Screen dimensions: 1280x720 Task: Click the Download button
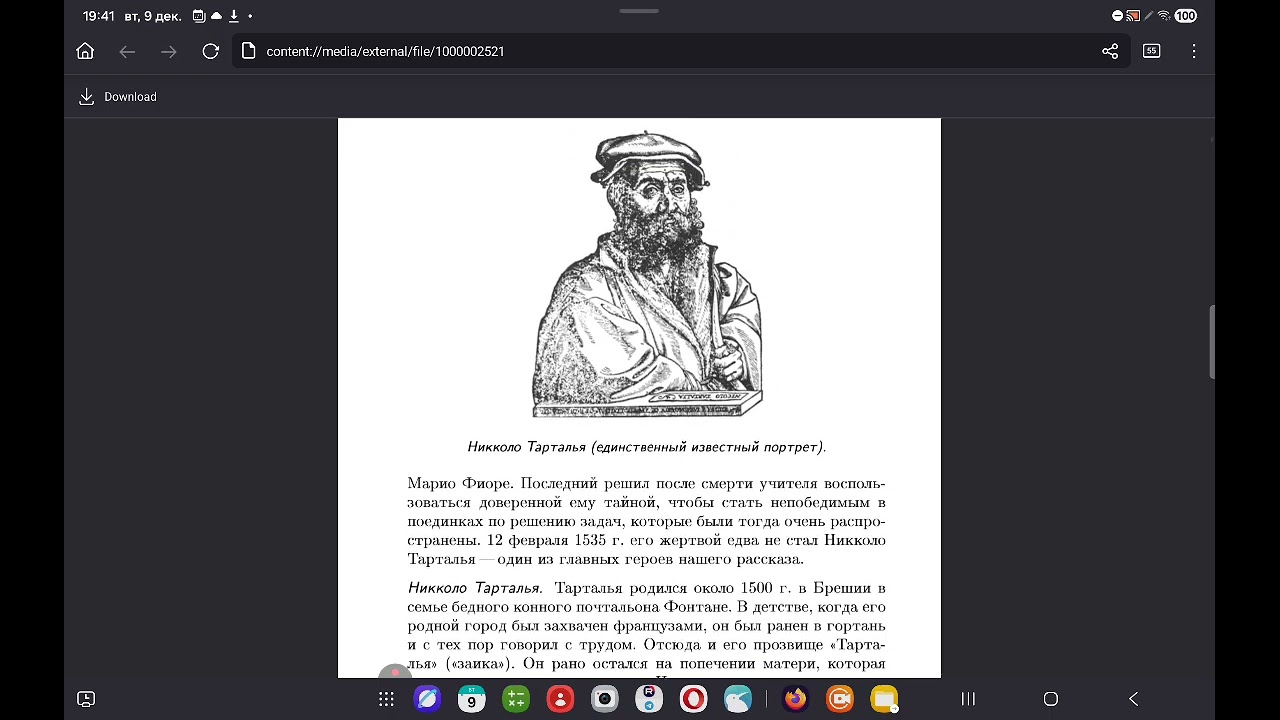[x=118, y=97]
